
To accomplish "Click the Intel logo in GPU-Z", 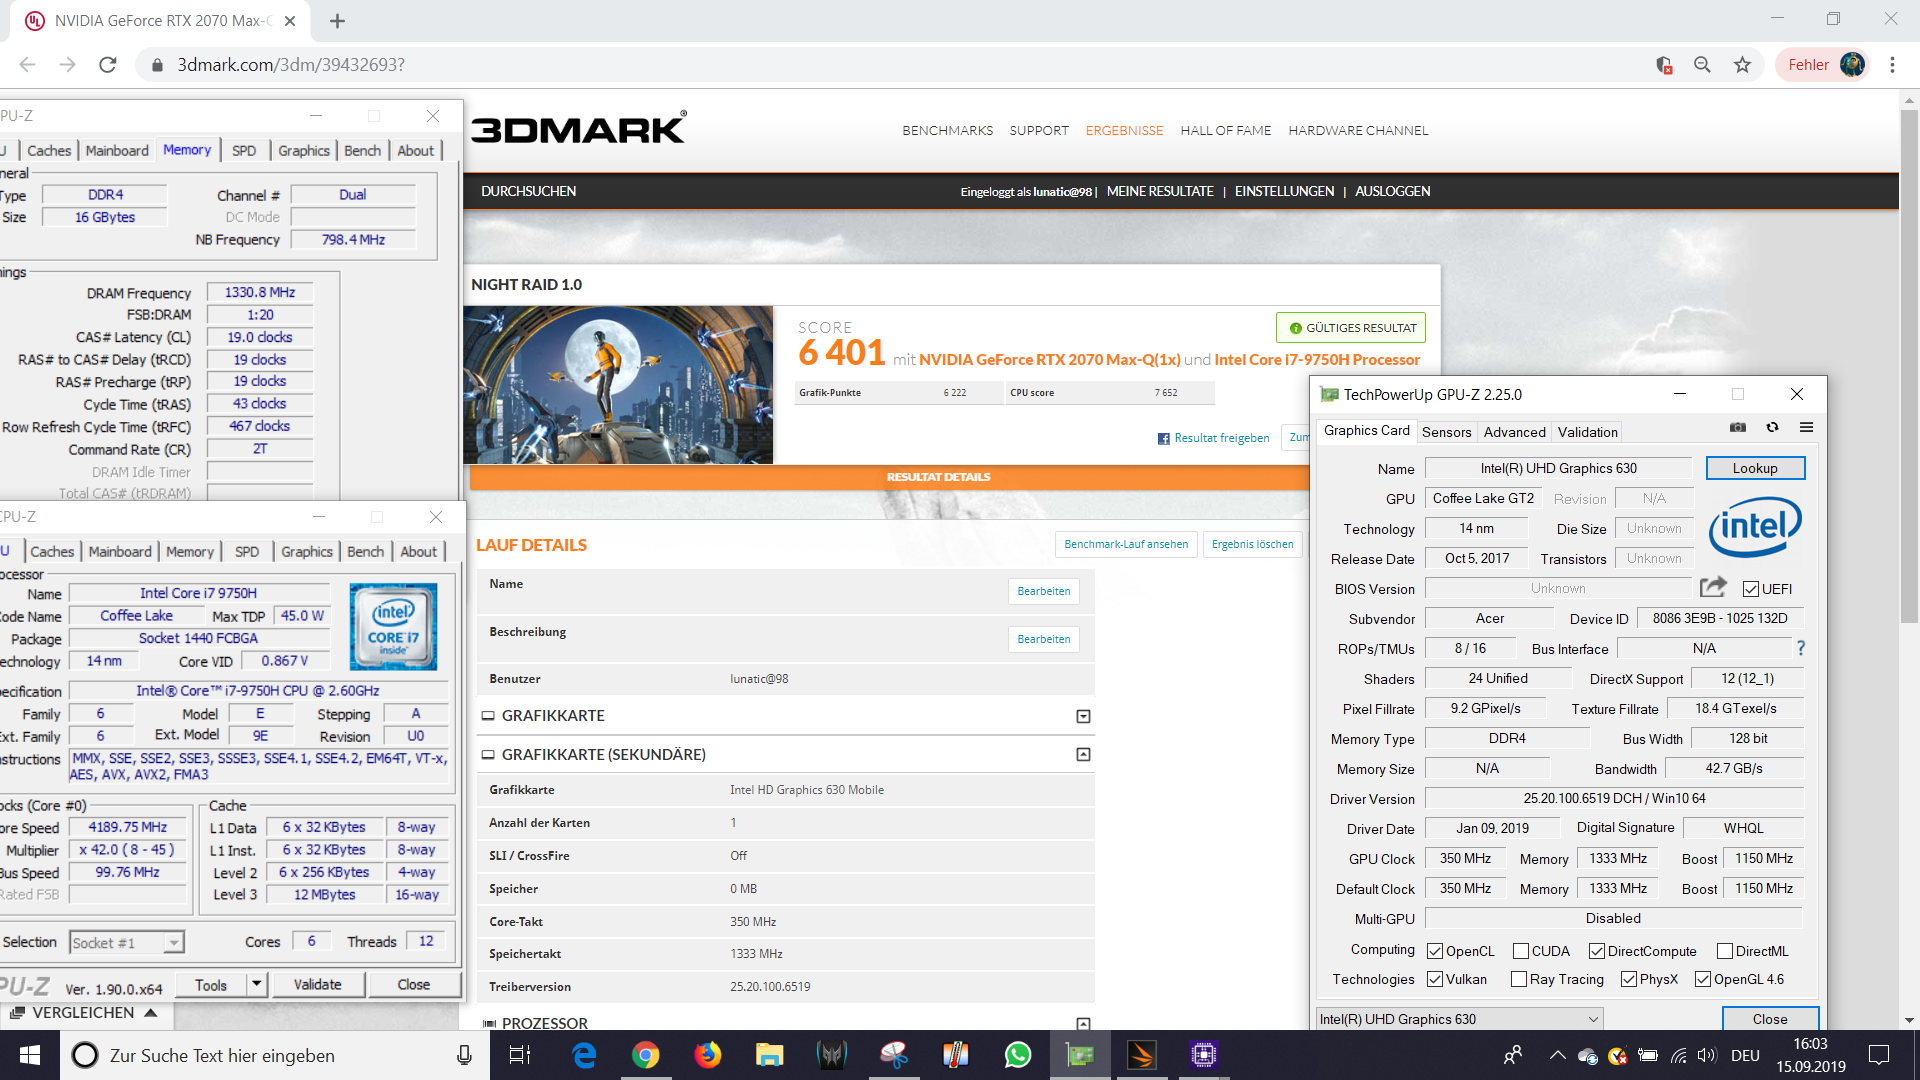I will [x=1756, y=527].
